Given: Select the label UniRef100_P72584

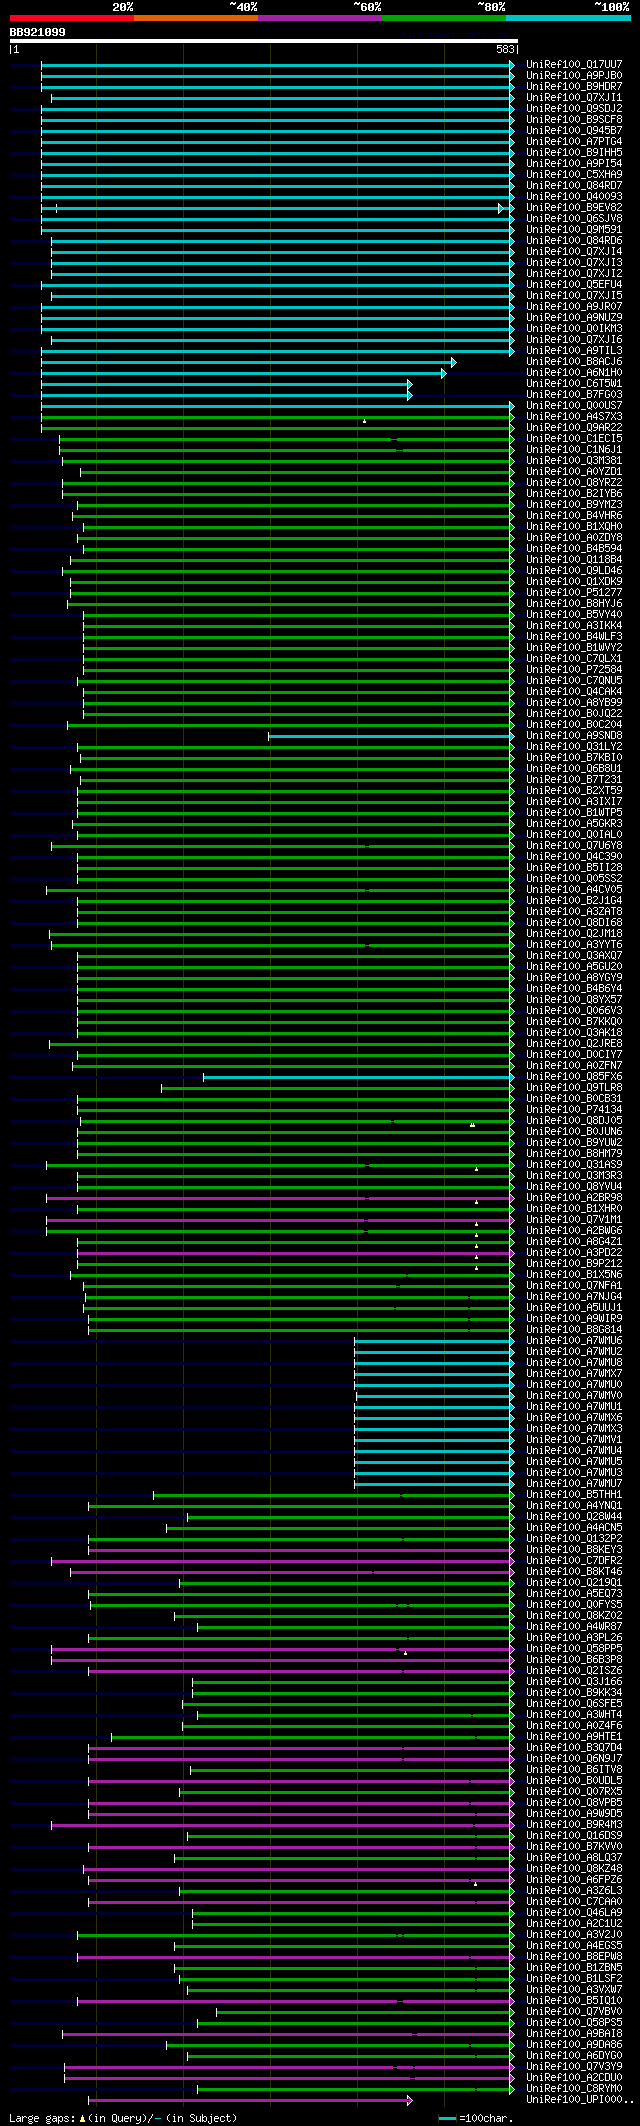Looking at the screenshot, I should (x=574, y=669).
